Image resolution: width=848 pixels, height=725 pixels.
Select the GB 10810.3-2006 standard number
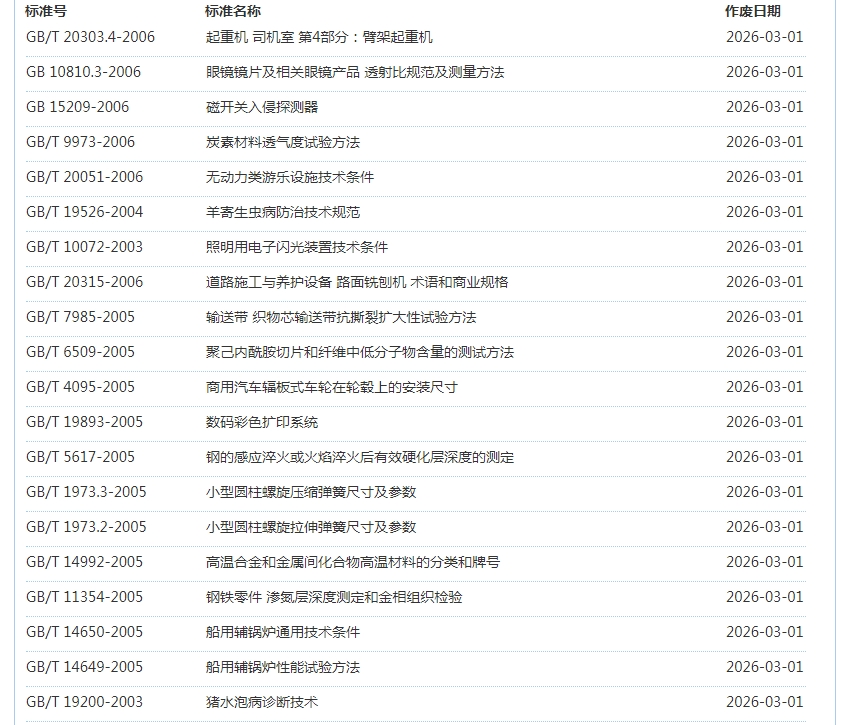(83, 72)
